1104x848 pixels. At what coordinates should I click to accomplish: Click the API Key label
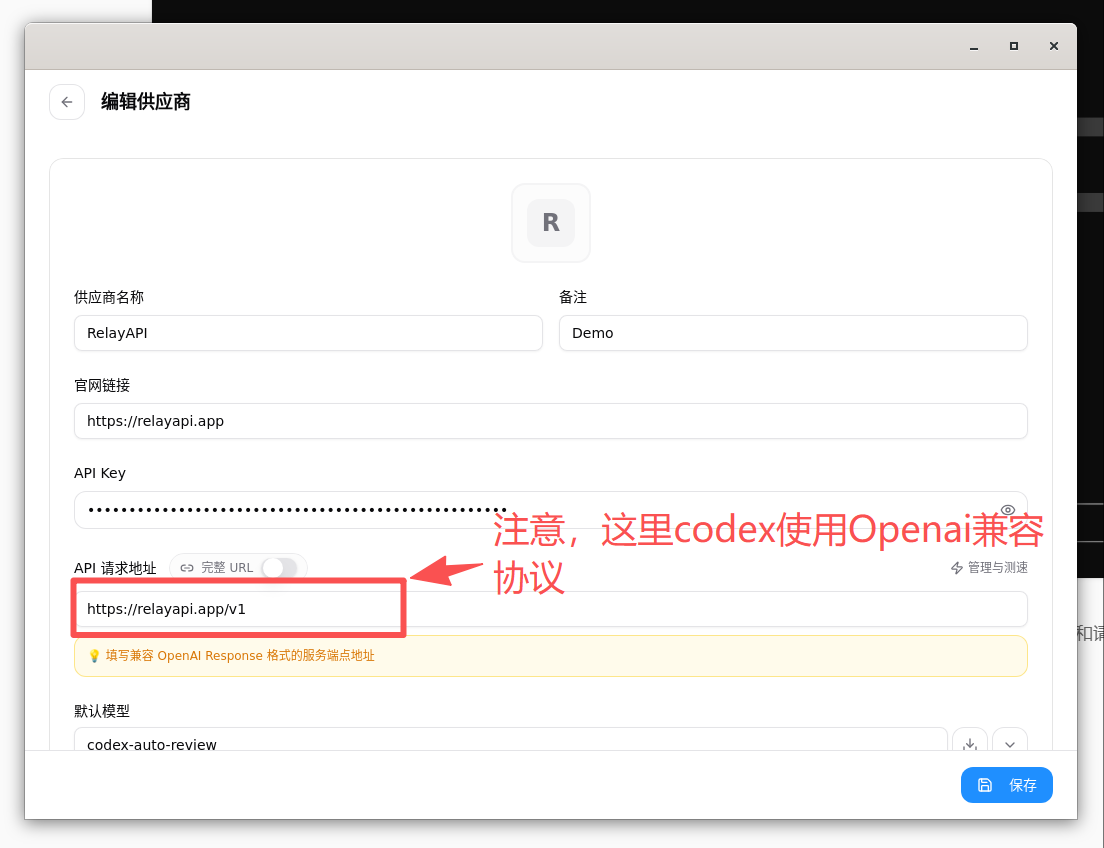click(x=100, y=473)
